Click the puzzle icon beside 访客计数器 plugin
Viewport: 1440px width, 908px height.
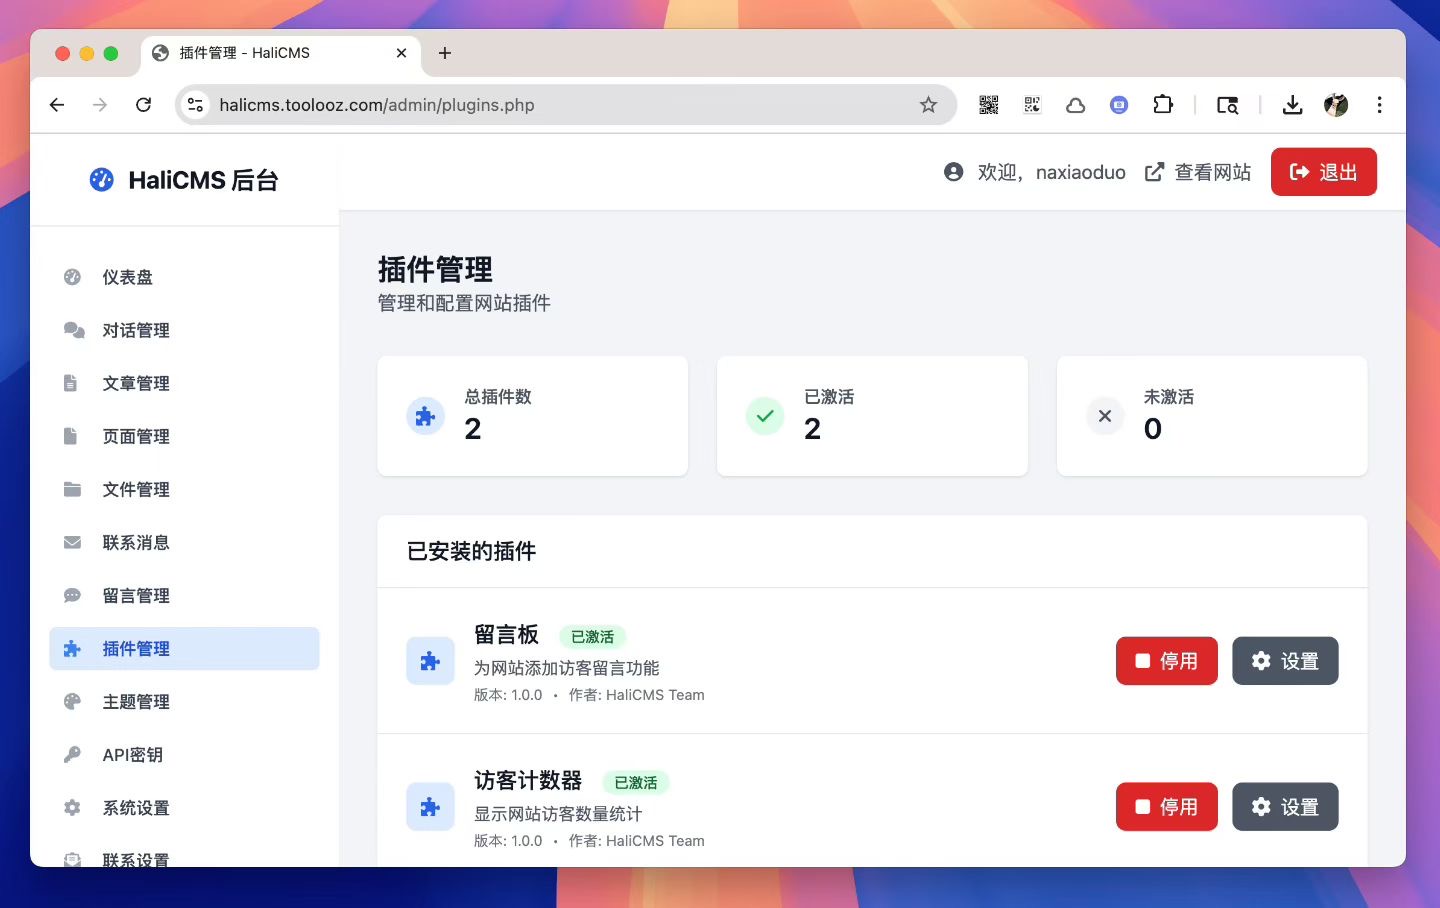coord(430,807)
